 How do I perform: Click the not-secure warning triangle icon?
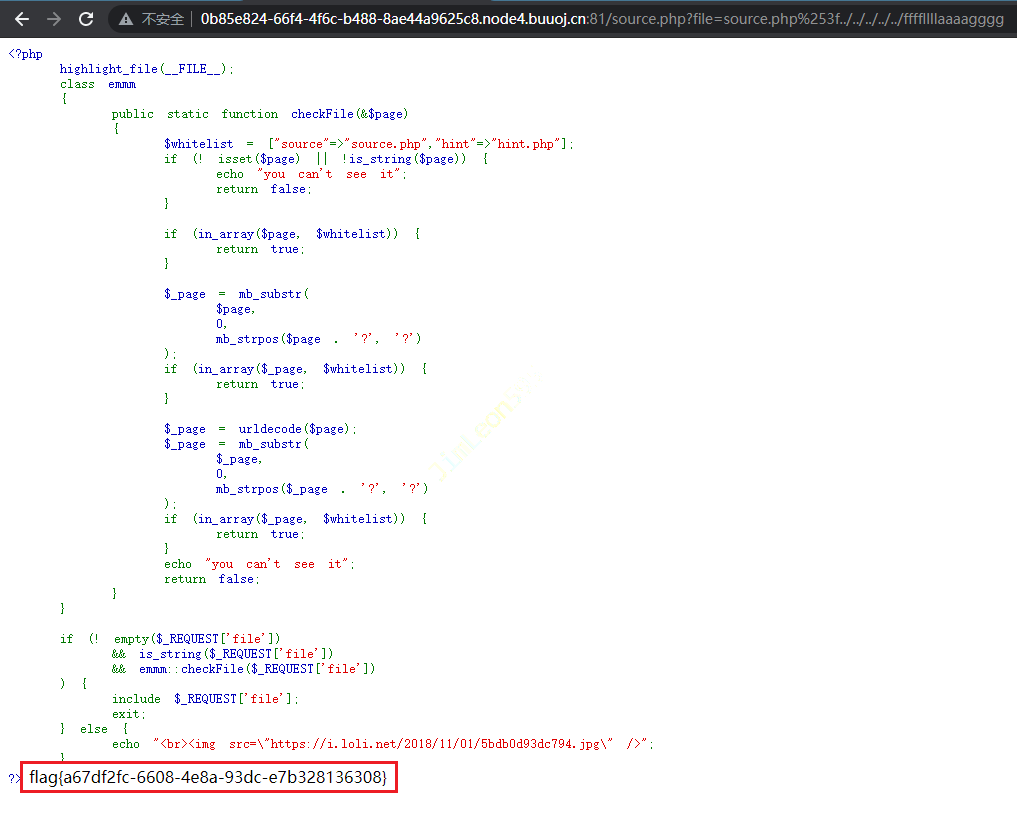tap(126, 19)
